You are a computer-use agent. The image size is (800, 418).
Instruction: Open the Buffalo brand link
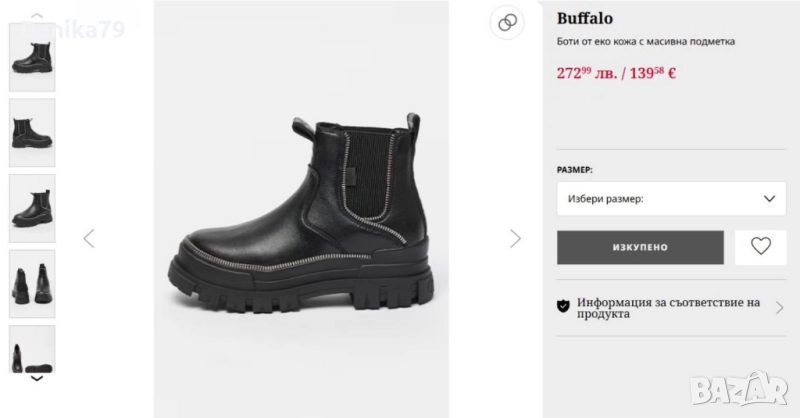tap(585, 18)
